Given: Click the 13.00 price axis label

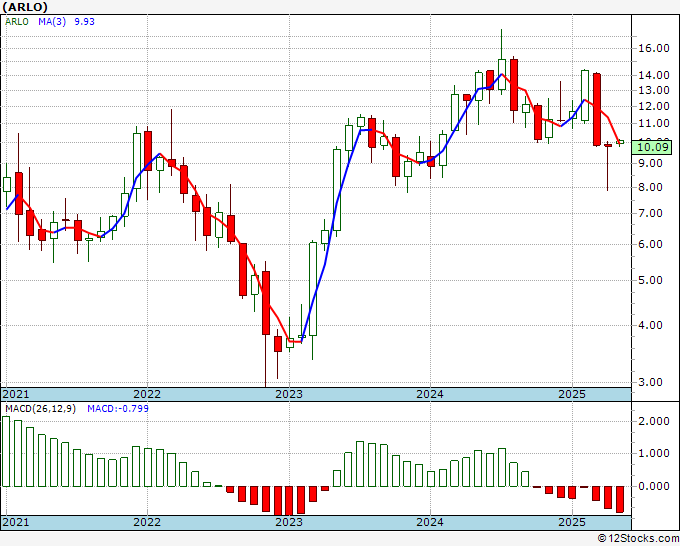Looking at the screenshot, I should [x=654, y=91].
